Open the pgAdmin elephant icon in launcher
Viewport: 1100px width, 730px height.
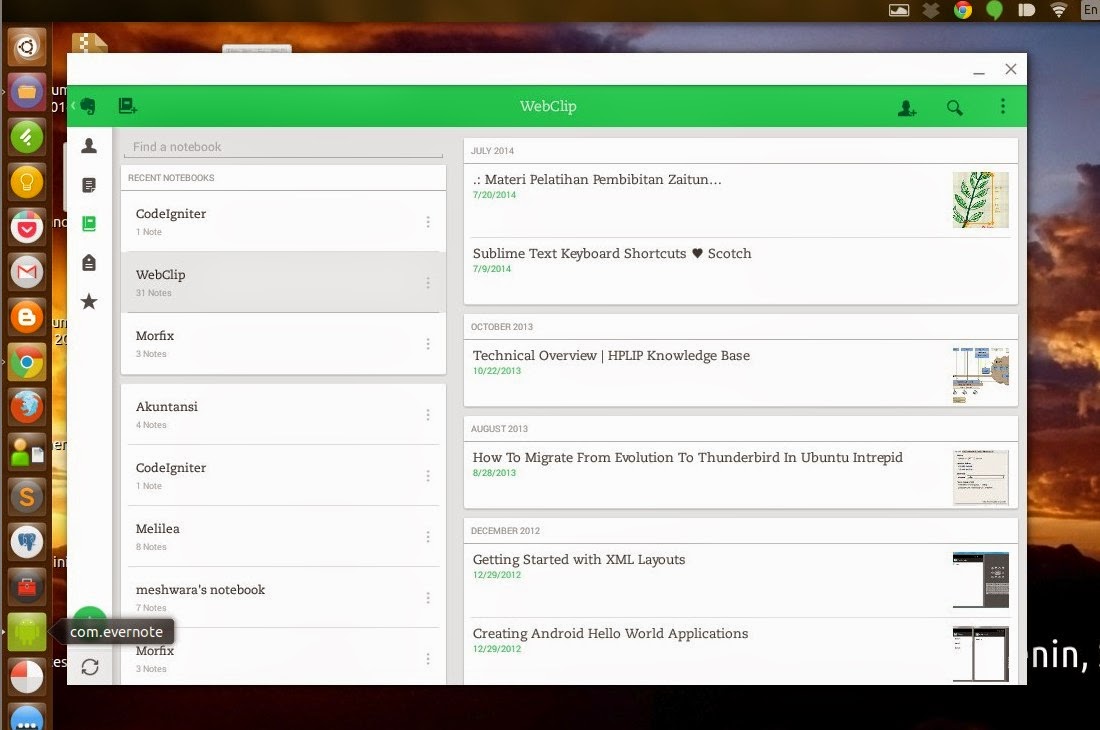pos(27,541)
